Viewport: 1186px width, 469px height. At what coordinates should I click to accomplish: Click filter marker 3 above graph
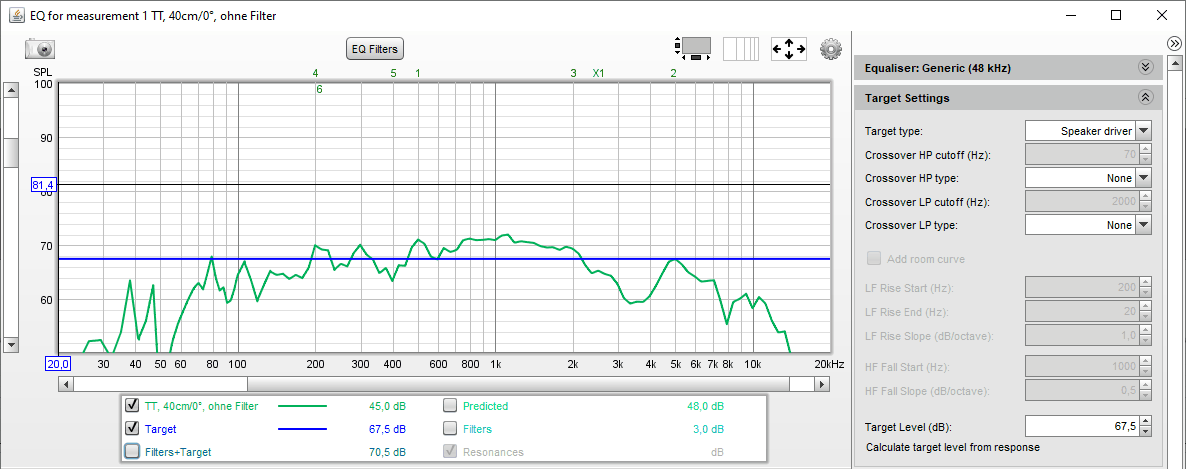pyautogui.click(x=573, y=73)
